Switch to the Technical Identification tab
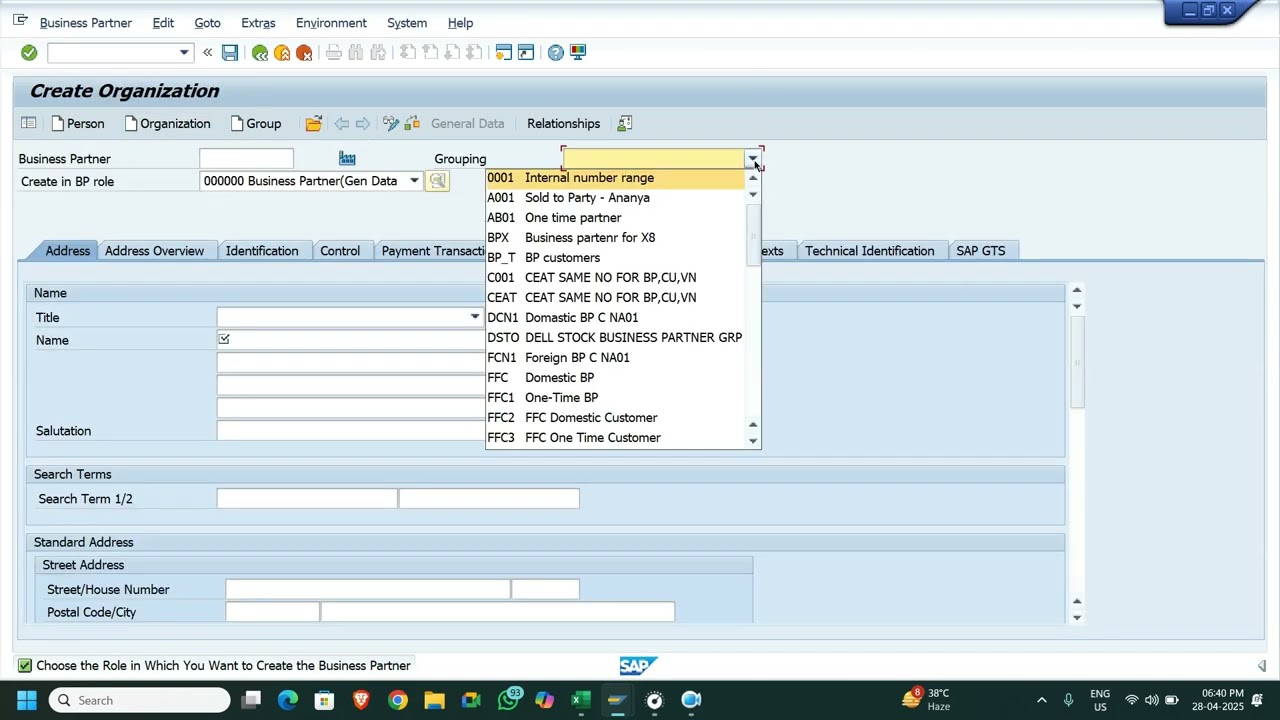The image size is (1280, 720). (869, 251)
